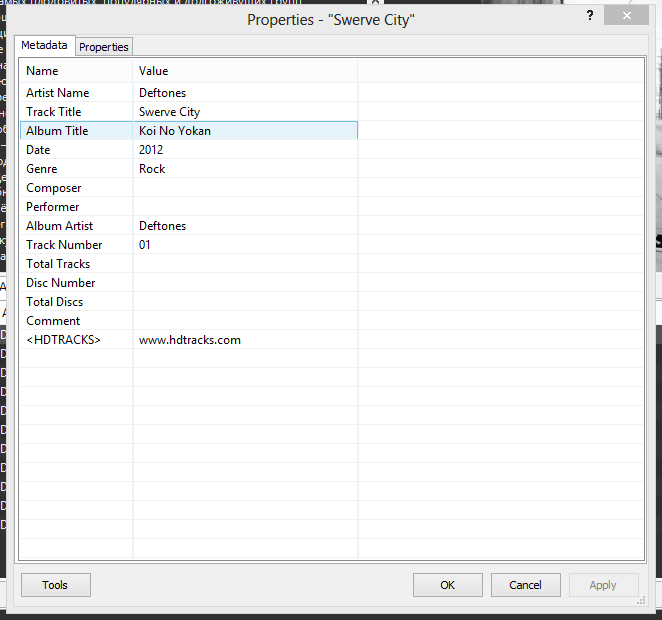662x620 pixels.
Task: Select the Artist Name row label
Action: pyautogui.click(x=58, y=93)
